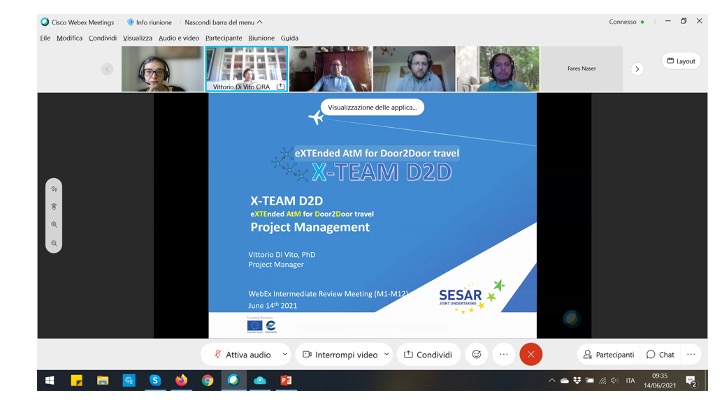The width and height of the screenshot is (720, 405).
Task: Select the Fares Naser participant tile
Action: point(582,69)
